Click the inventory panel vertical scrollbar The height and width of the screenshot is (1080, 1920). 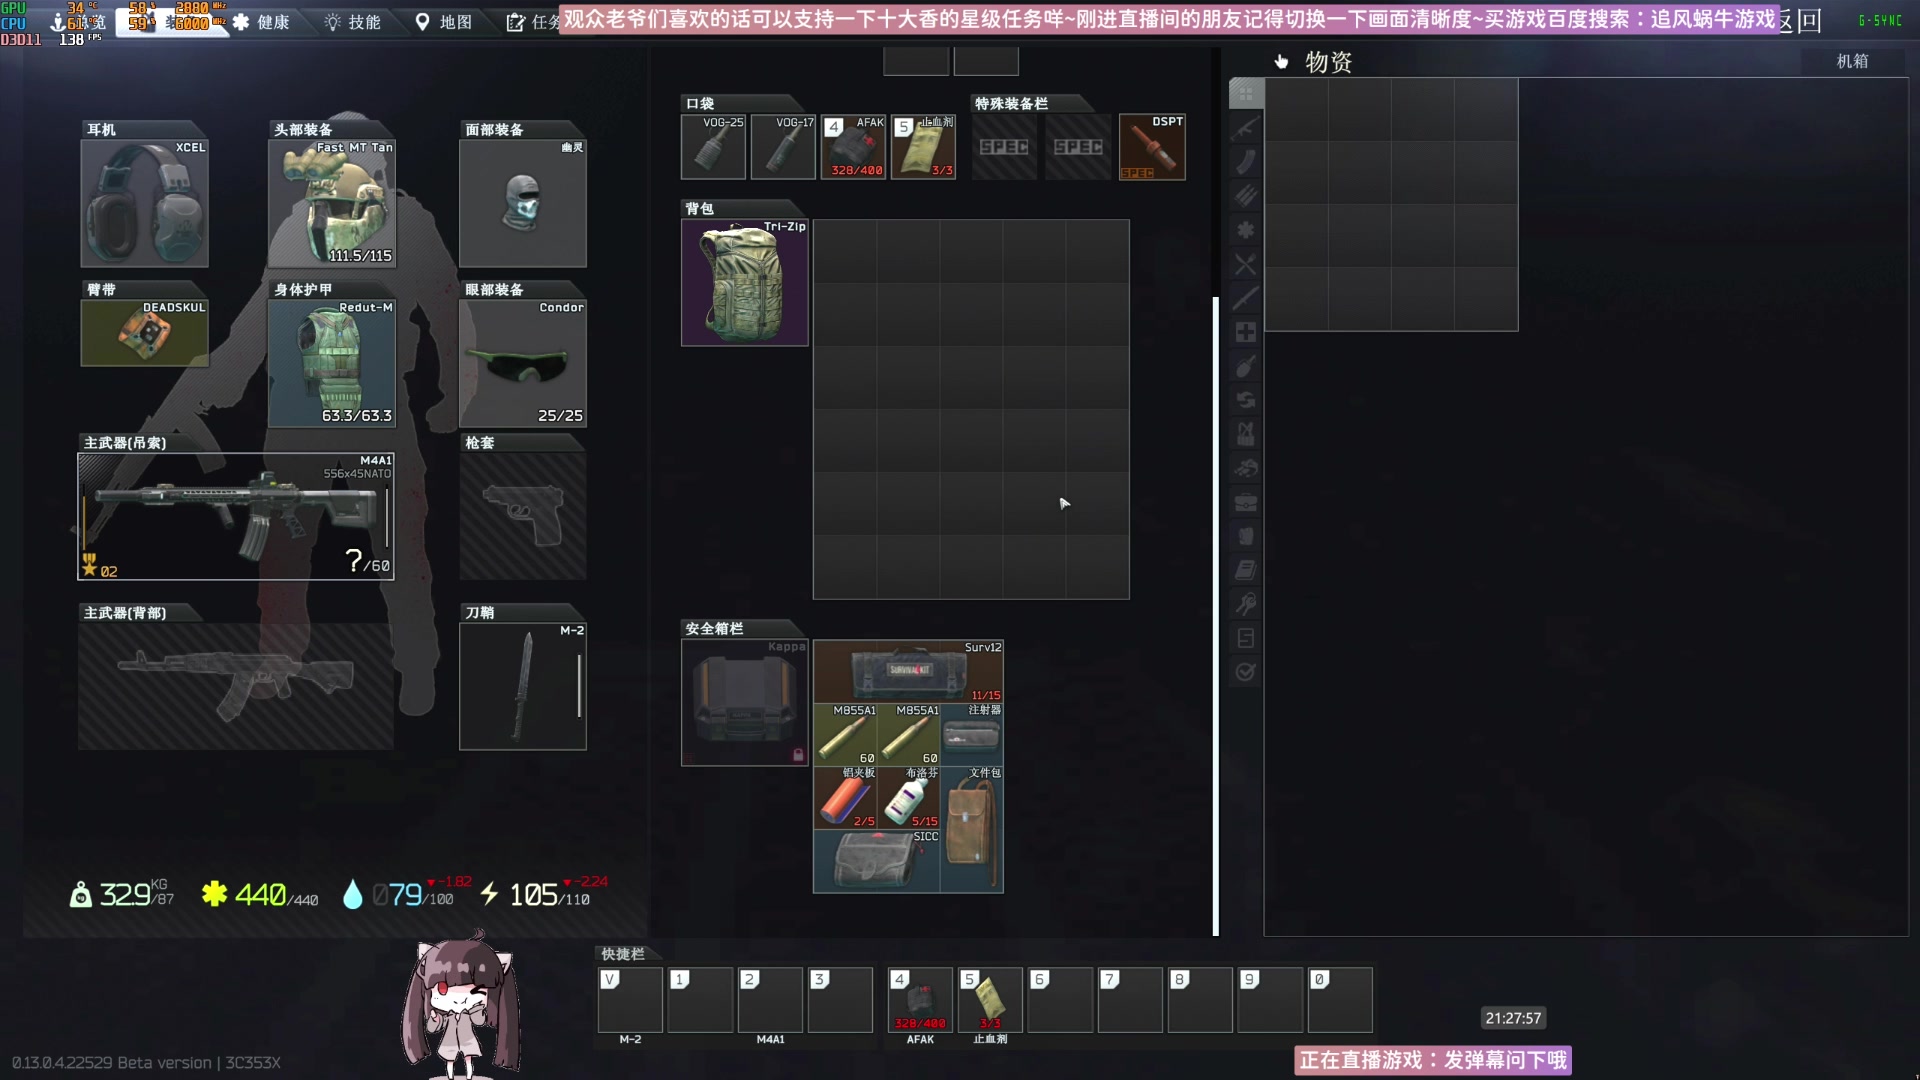[1215, 615]
